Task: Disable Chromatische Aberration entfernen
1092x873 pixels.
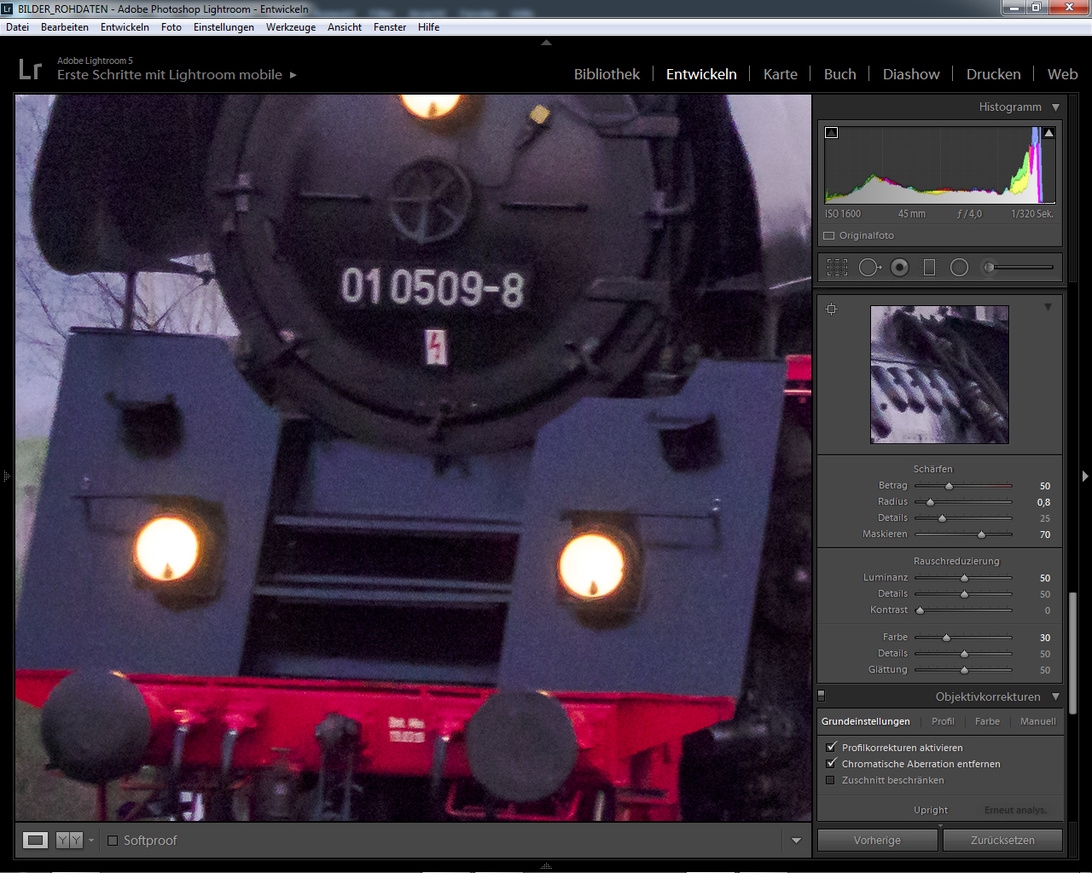Action: 831,764
